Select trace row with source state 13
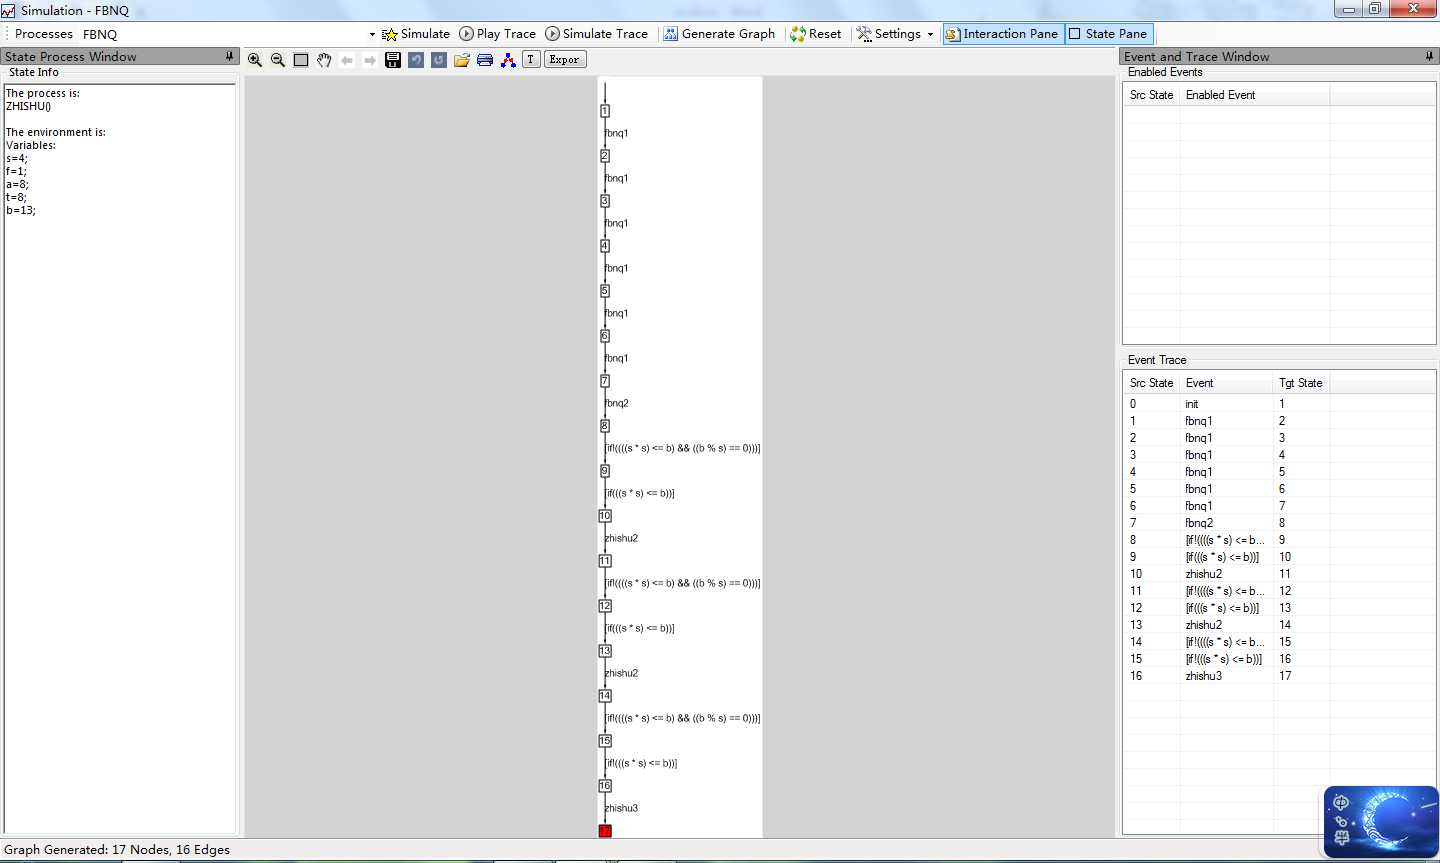 [1279, 625]
